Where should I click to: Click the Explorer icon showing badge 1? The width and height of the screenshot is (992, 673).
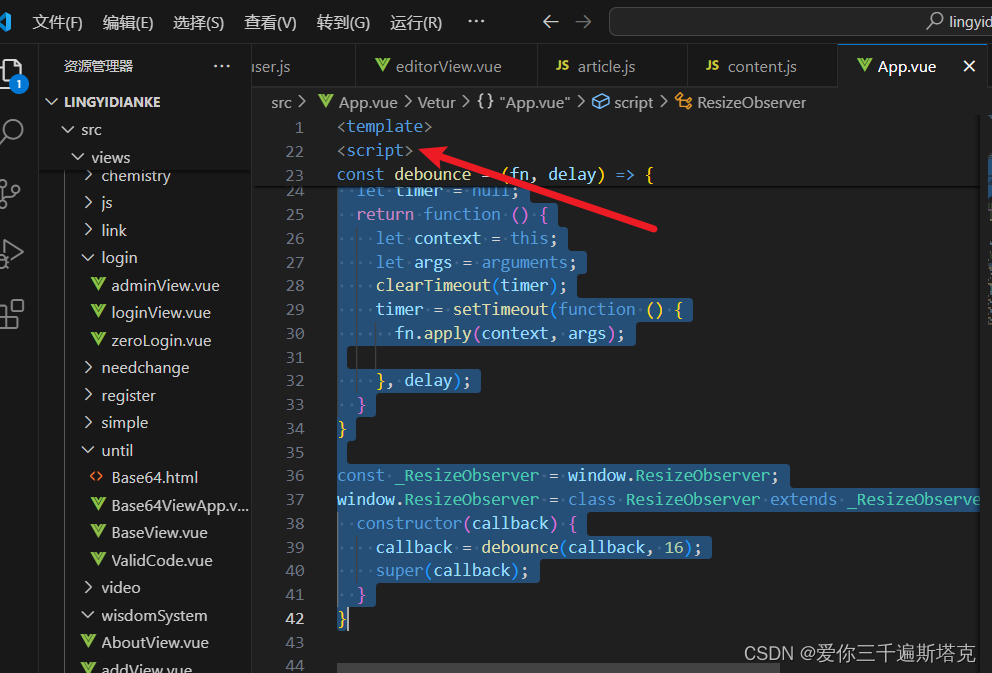13,72
